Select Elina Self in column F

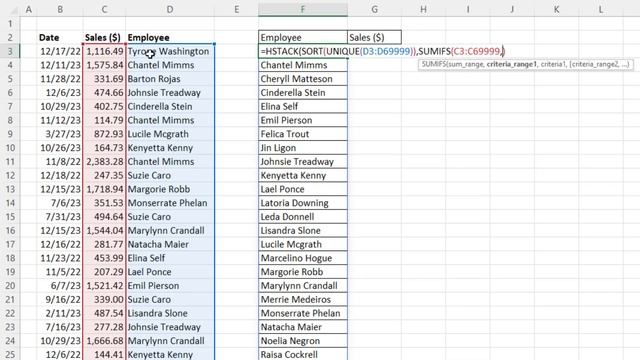(303, 107)
